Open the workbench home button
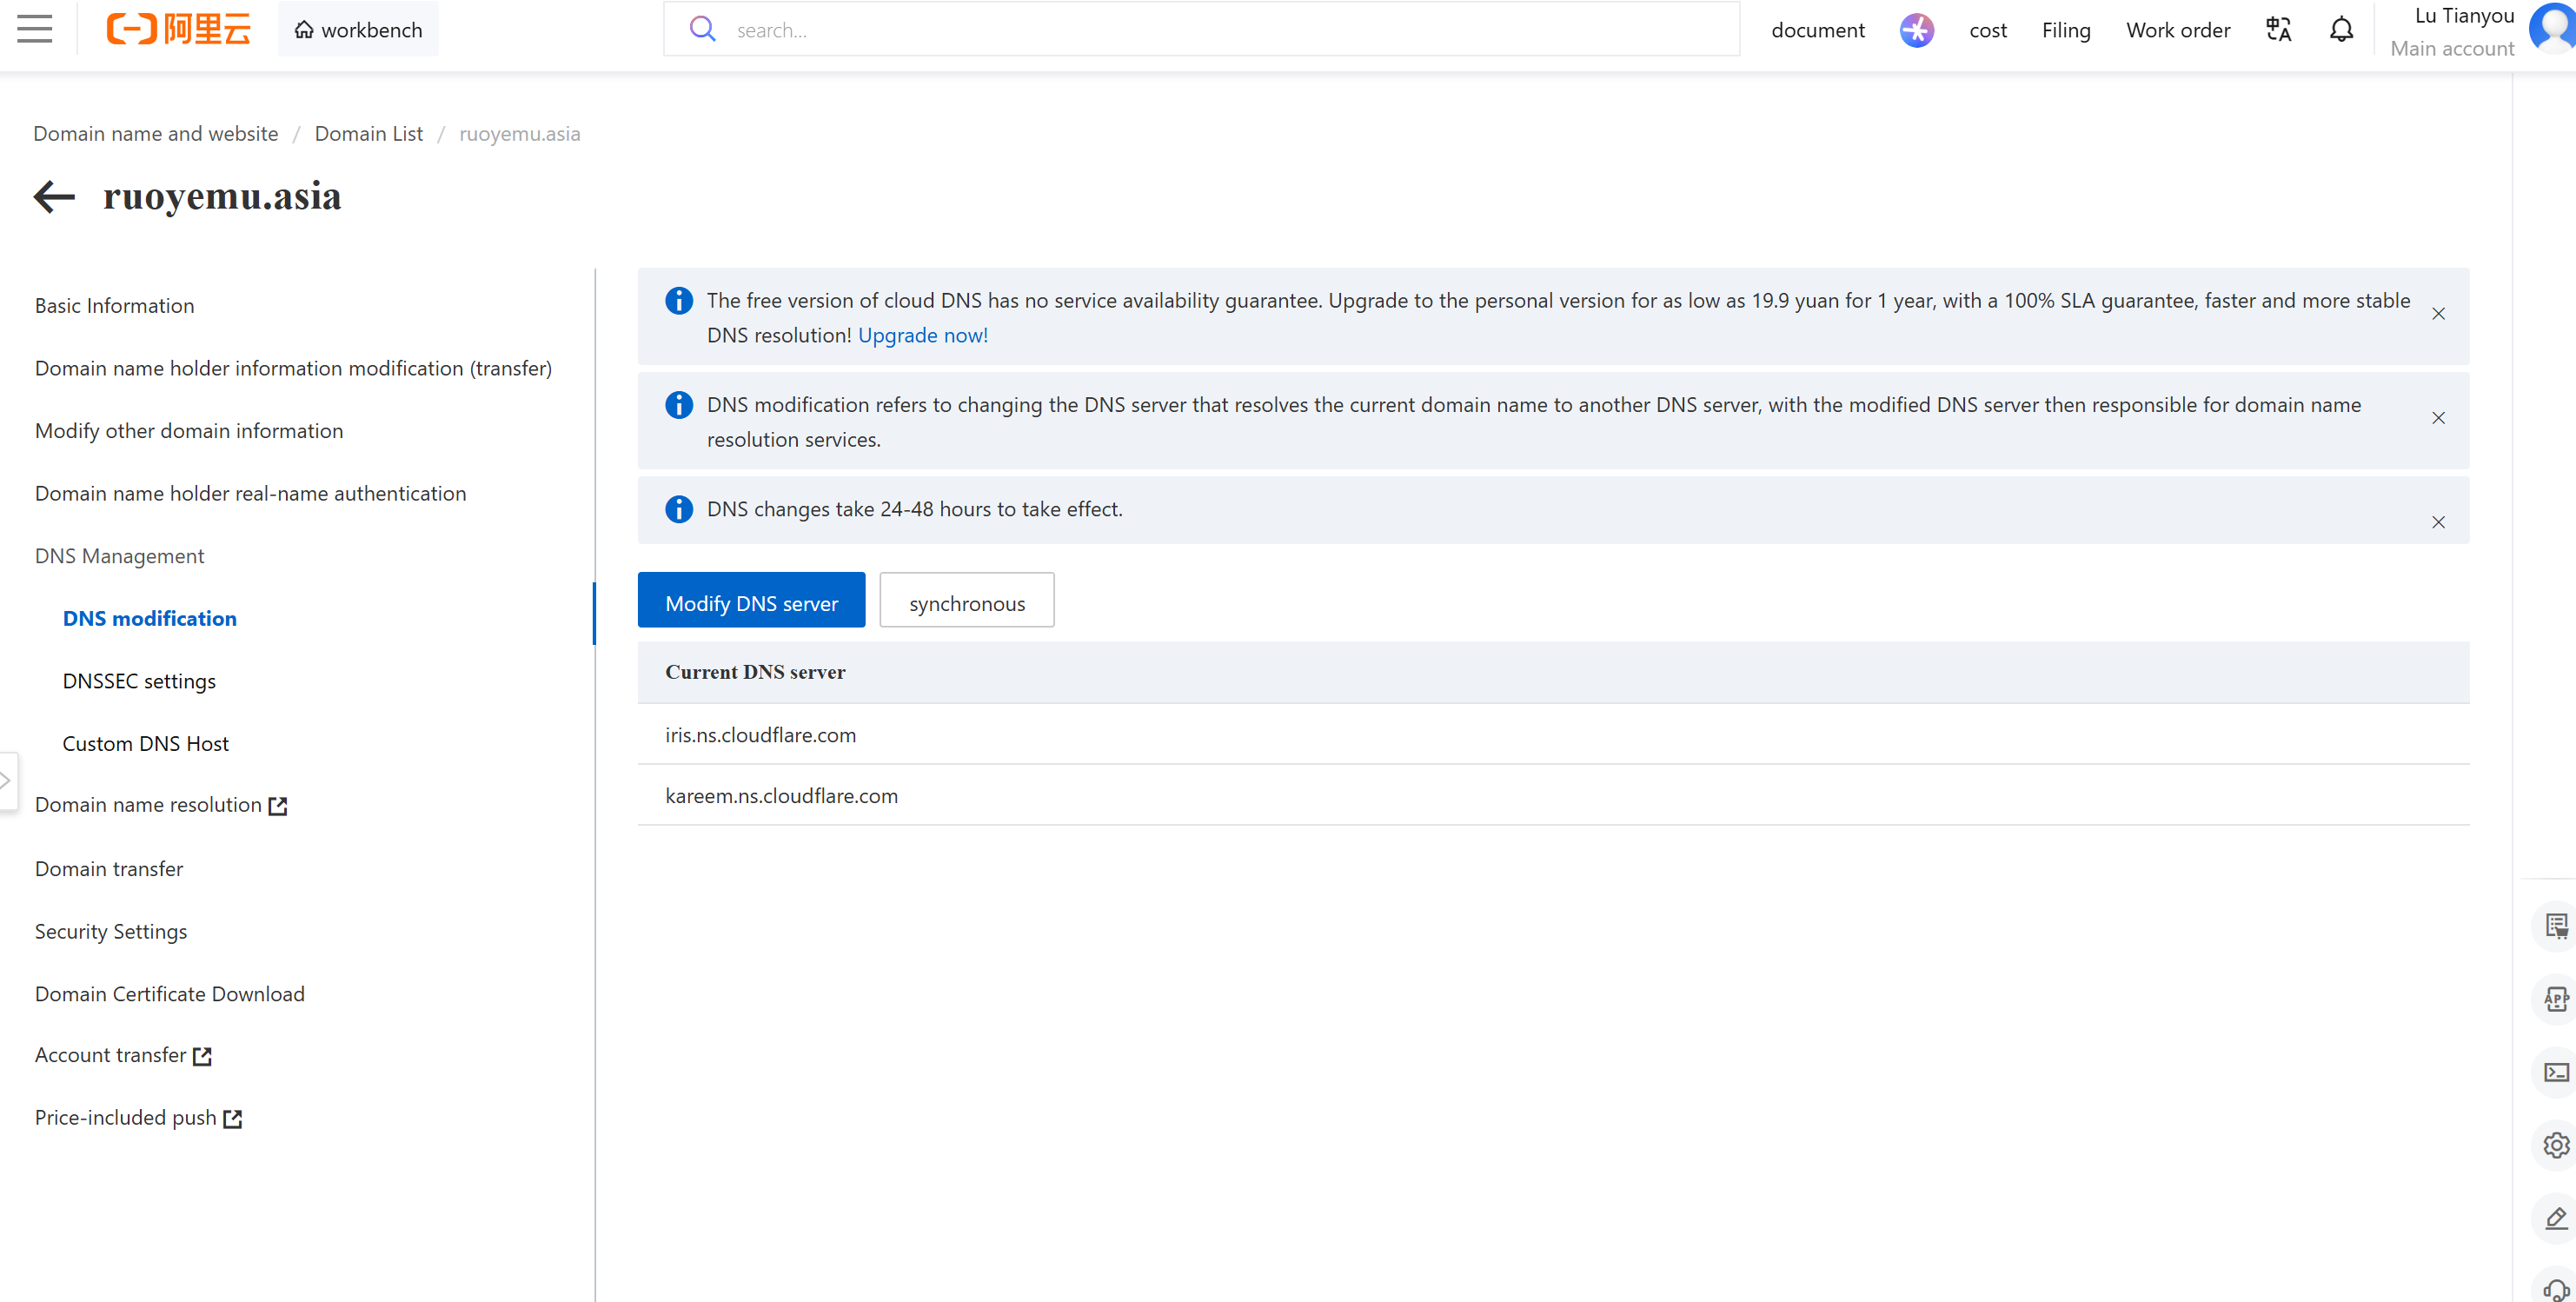The width and height of the screenshot is (2576, 1302). pos(358,29)
